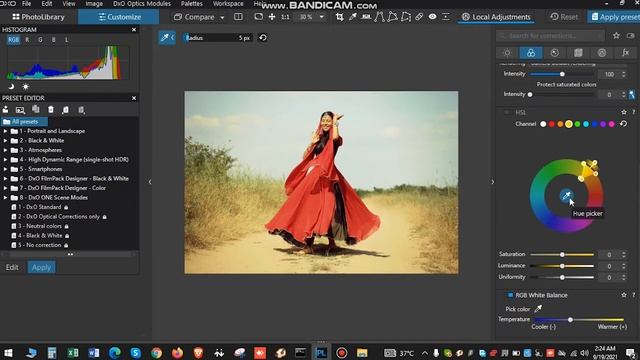Open the Workspace menu

[228, 4]
